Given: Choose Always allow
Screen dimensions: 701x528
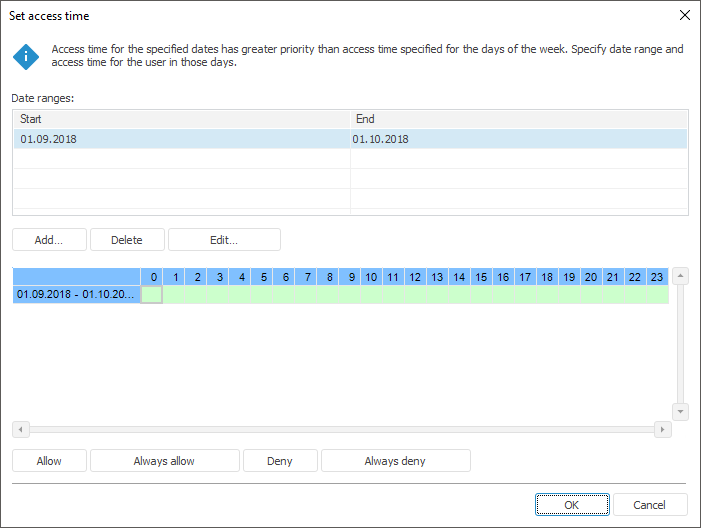Looking at the screenshot, I should (164, 461).
